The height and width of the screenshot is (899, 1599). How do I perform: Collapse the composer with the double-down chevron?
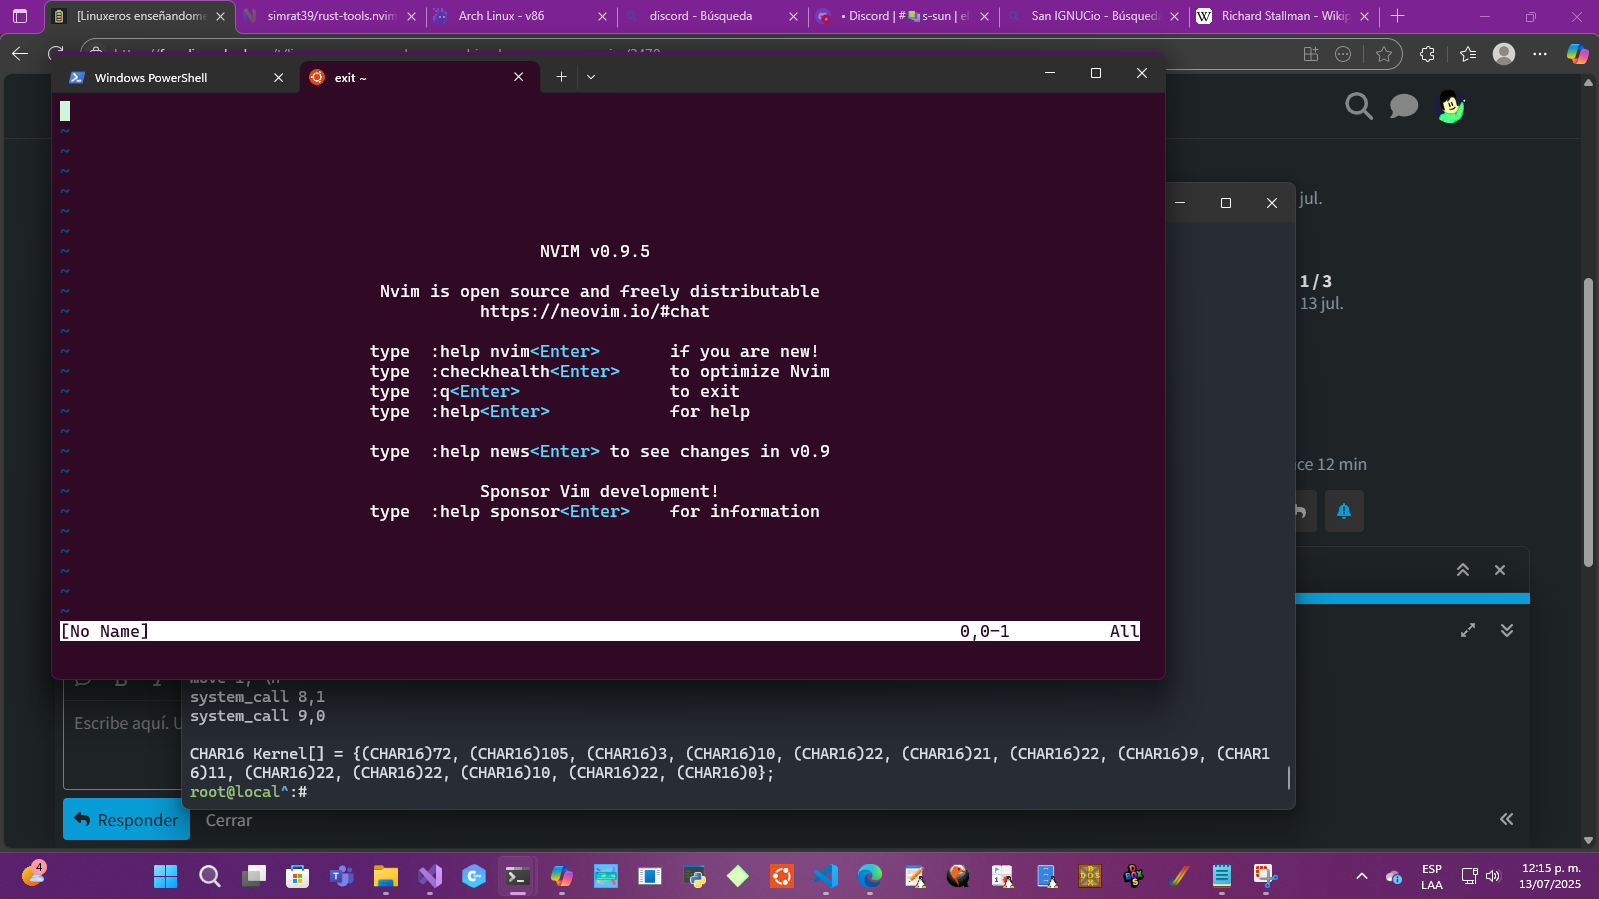pyautogui.click(x=1507, y=630)
